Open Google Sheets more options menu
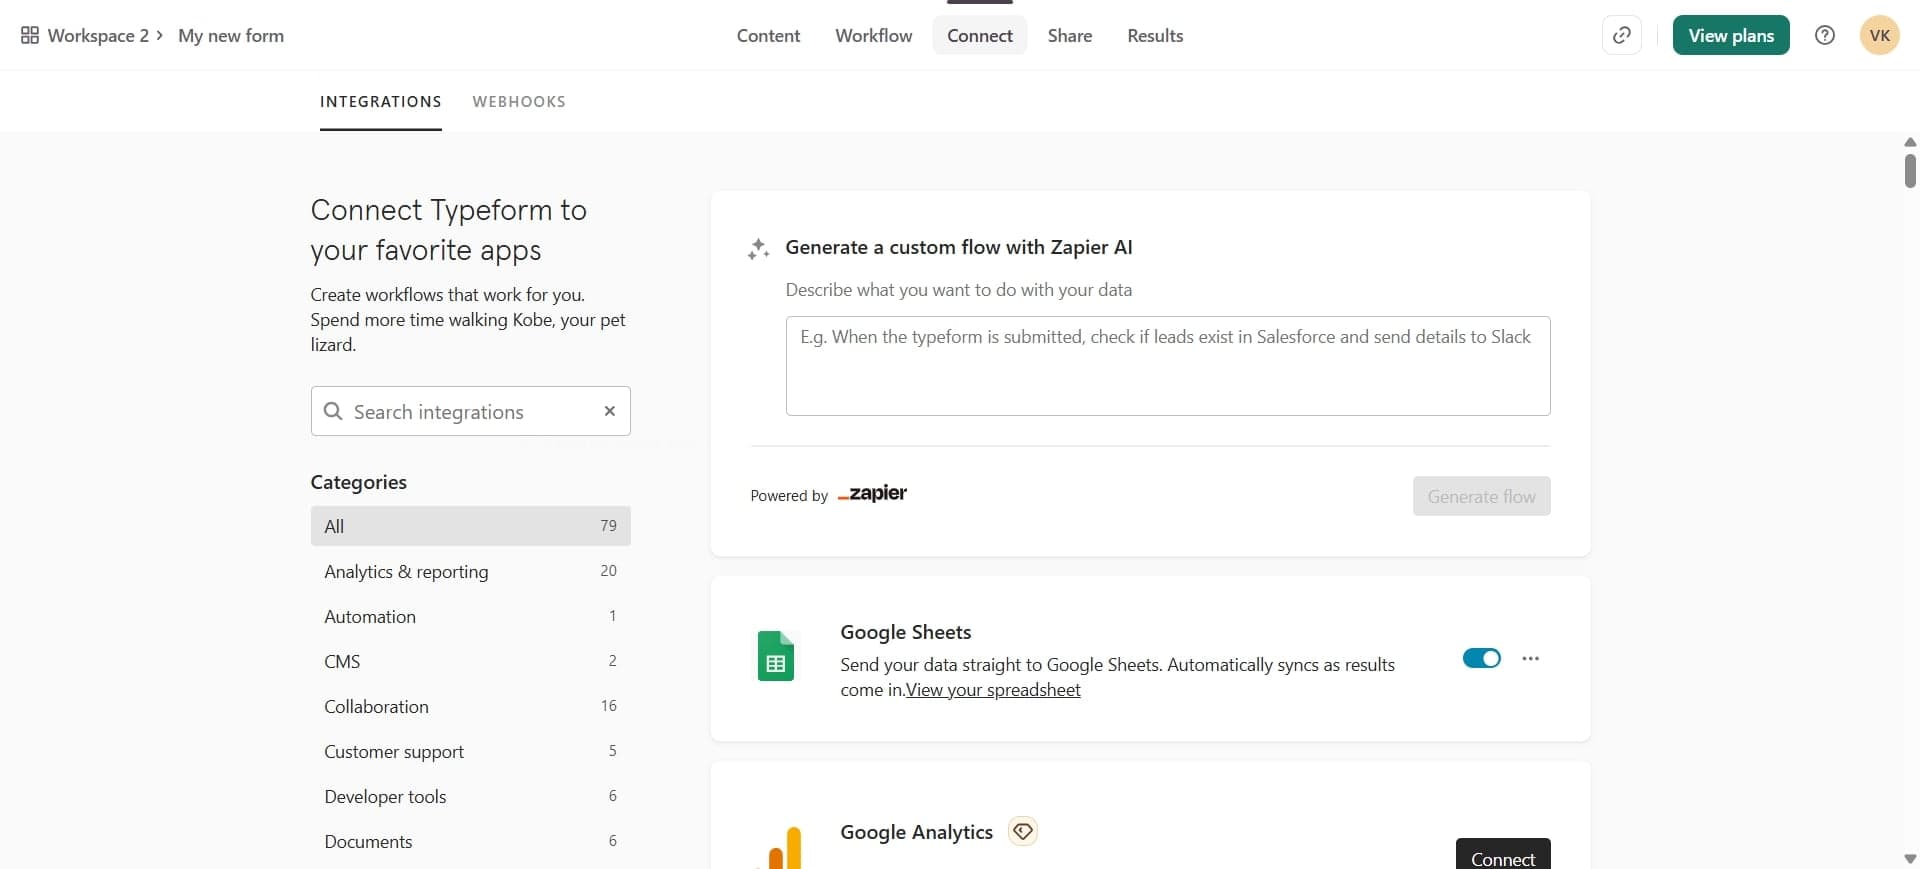 (x=1530, y=658)
